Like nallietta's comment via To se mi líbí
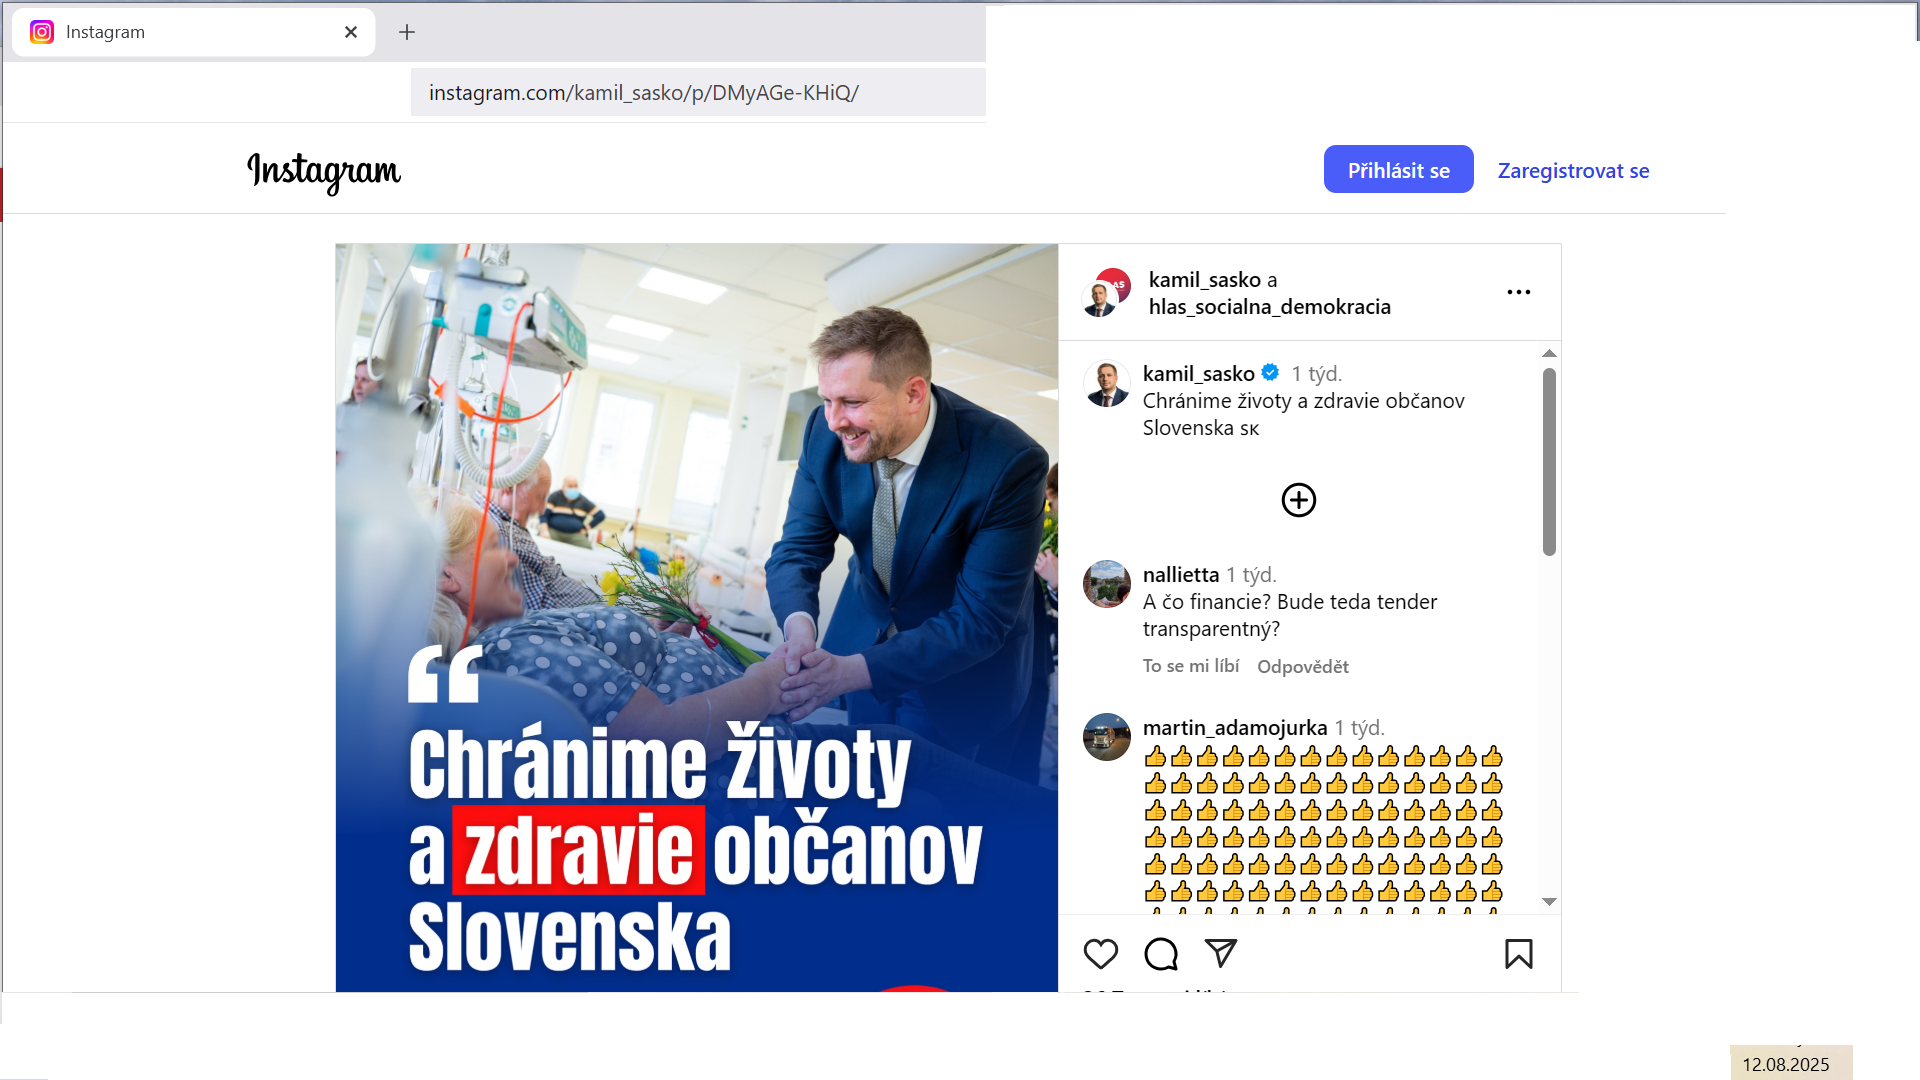The image size is (1920, 1080). point(1190,666)
